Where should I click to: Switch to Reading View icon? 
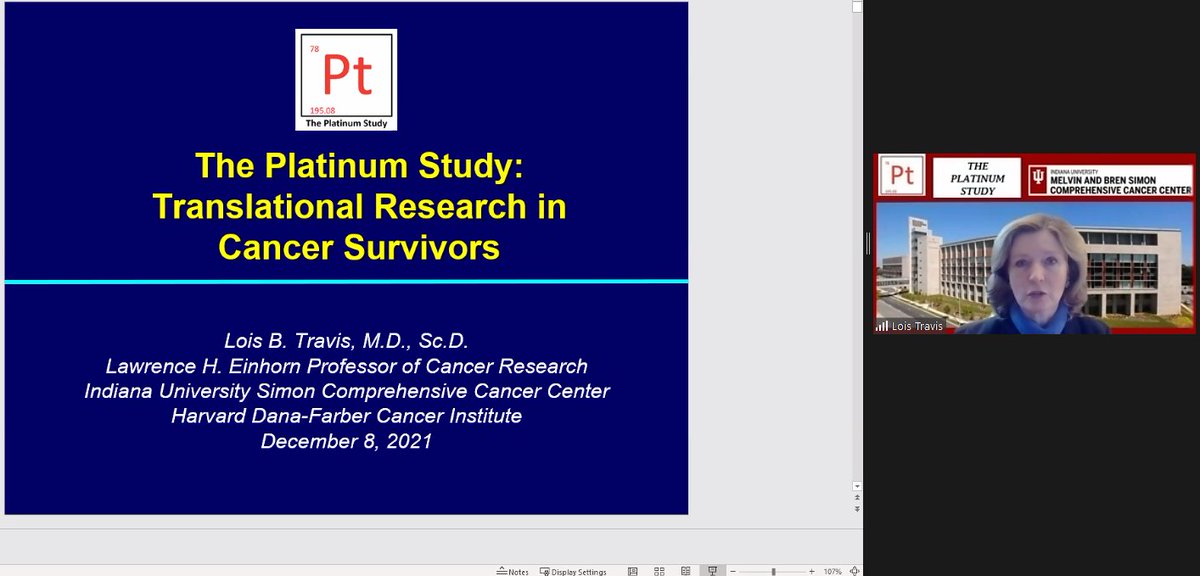[685, 572]
